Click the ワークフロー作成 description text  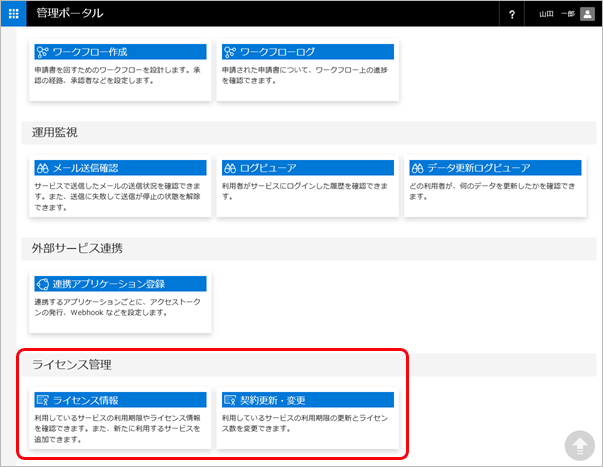[117, 75]
